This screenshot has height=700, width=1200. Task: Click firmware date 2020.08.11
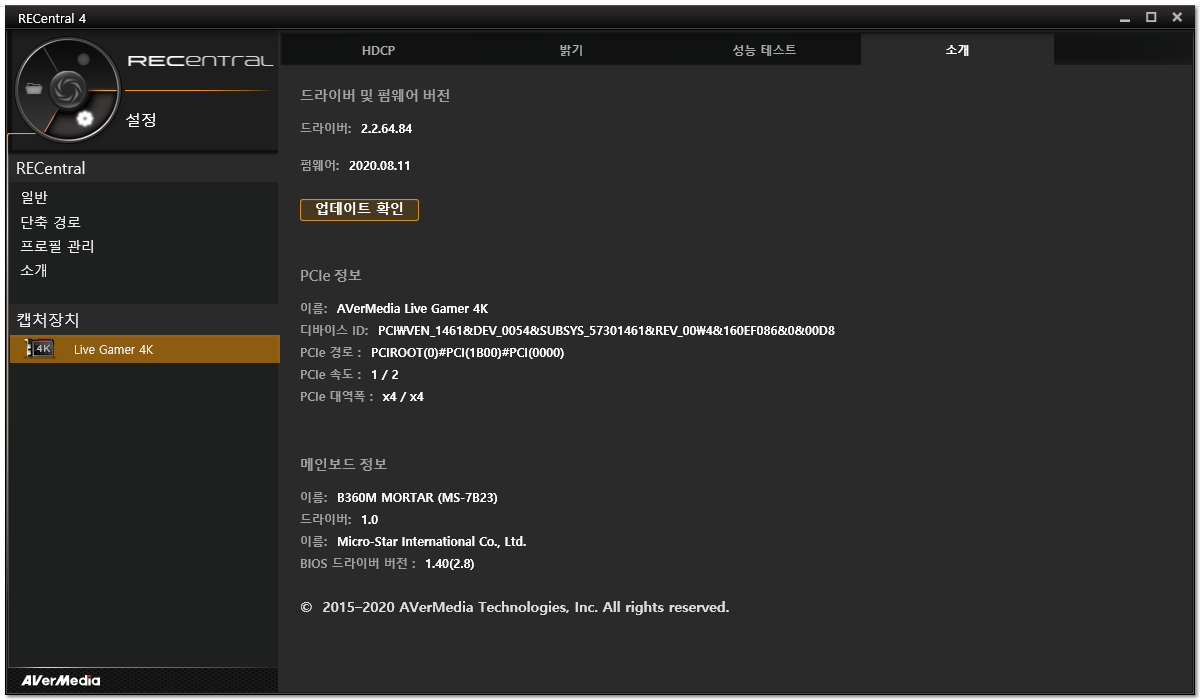[379, 166]
